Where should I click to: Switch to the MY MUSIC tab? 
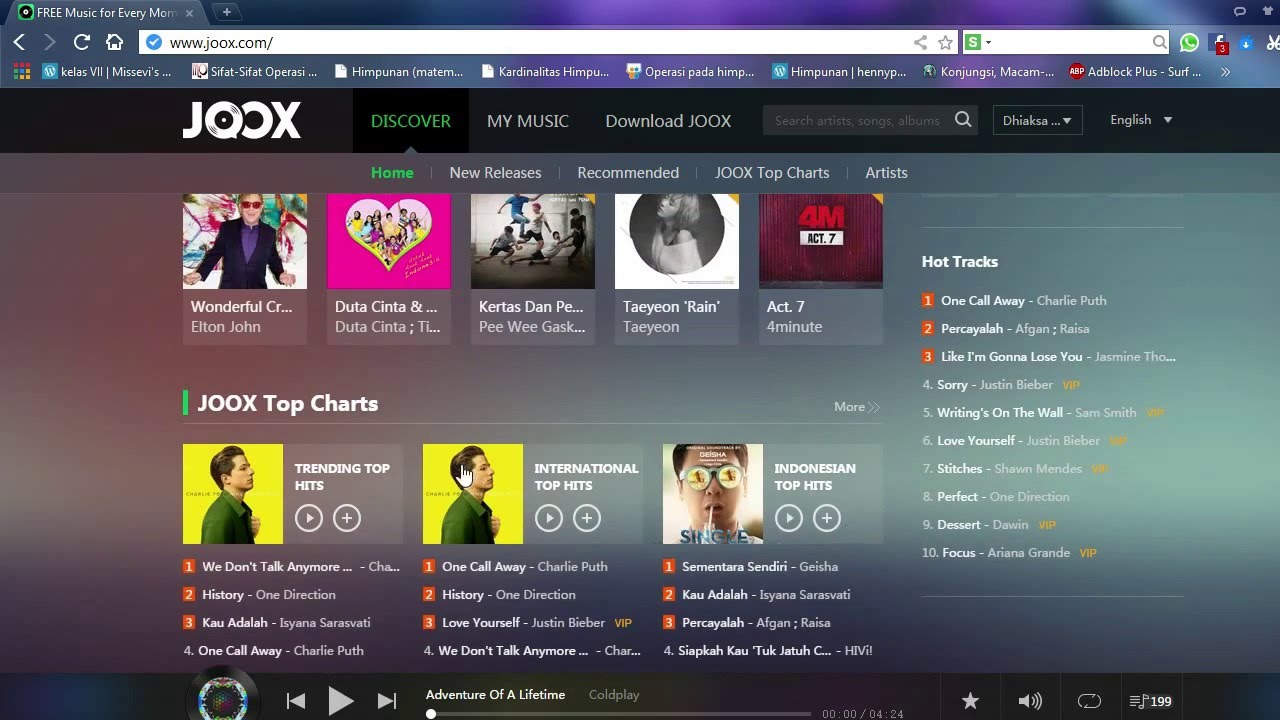tap(528, 120)
